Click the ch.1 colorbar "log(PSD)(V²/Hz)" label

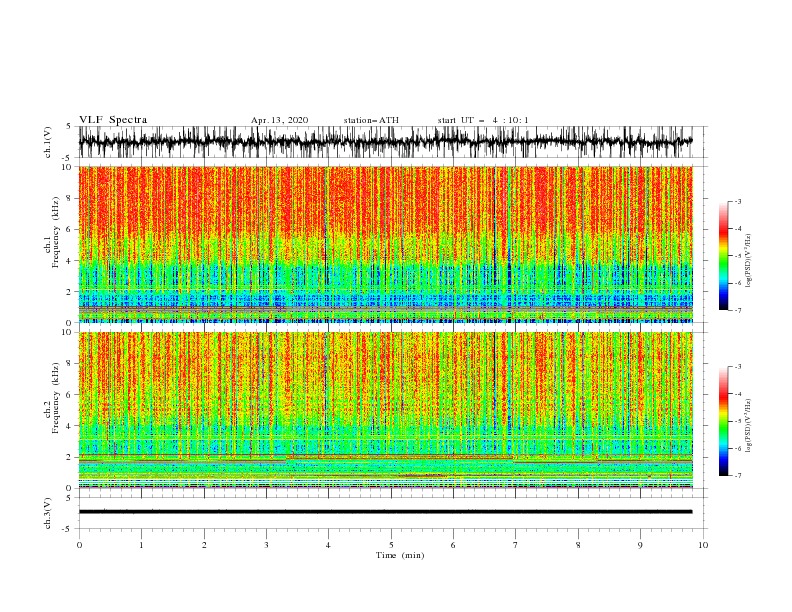click(748, 261)
